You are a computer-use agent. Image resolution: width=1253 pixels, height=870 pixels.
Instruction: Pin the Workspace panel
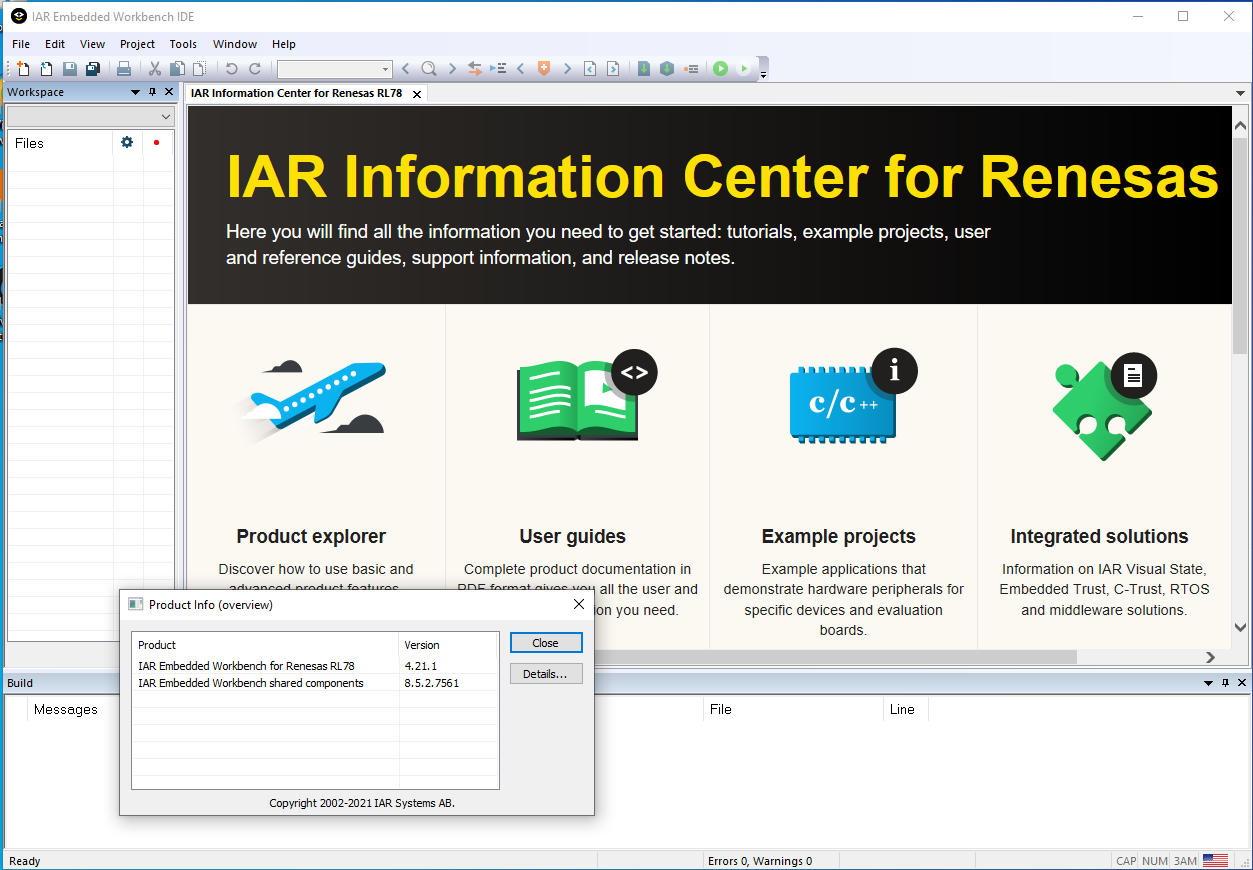[x=153, y=92]
